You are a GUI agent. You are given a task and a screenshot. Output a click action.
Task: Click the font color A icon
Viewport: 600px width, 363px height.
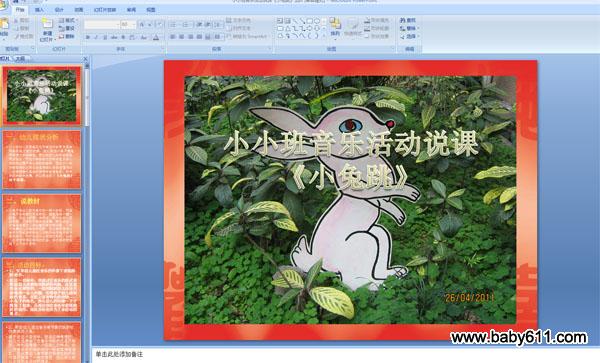coord(156,37)
